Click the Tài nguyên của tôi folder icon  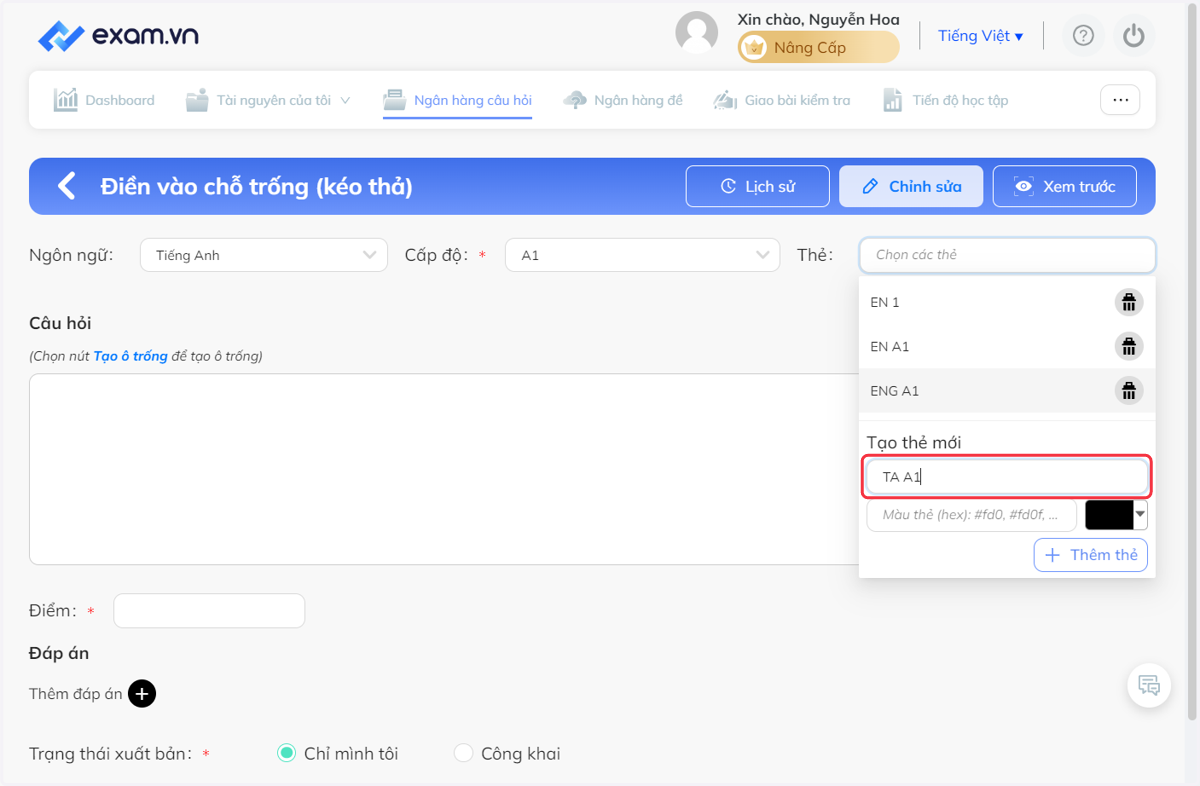[x=197, y=100]
